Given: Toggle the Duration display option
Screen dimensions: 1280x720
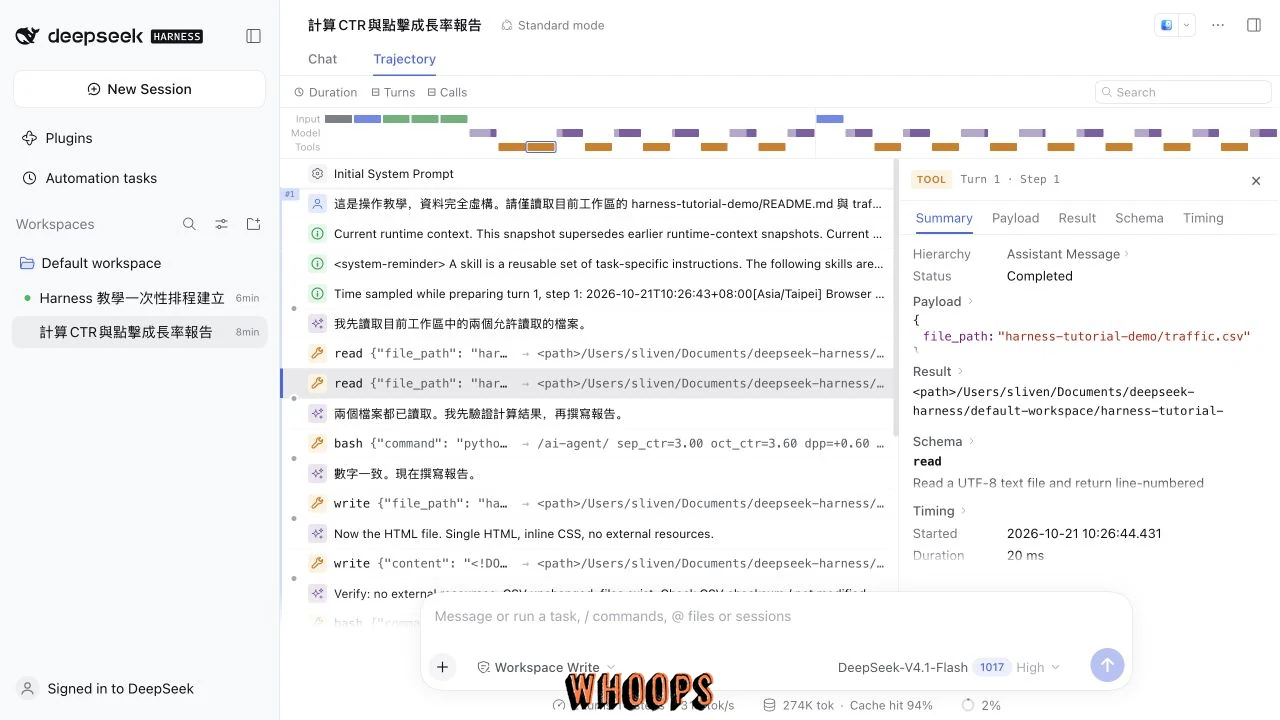Looking at the screenshot, I should point(325,92).
